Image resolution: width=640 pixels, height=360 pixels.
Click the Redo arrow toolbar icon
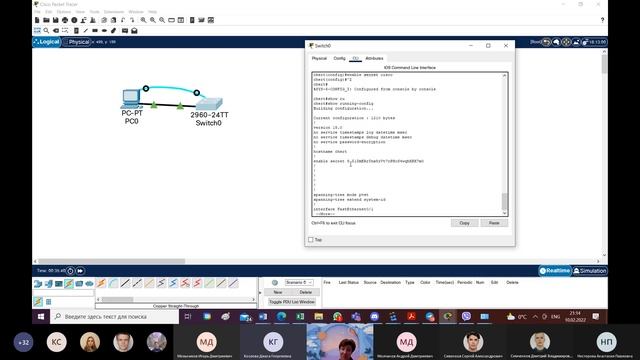[132, 20]
